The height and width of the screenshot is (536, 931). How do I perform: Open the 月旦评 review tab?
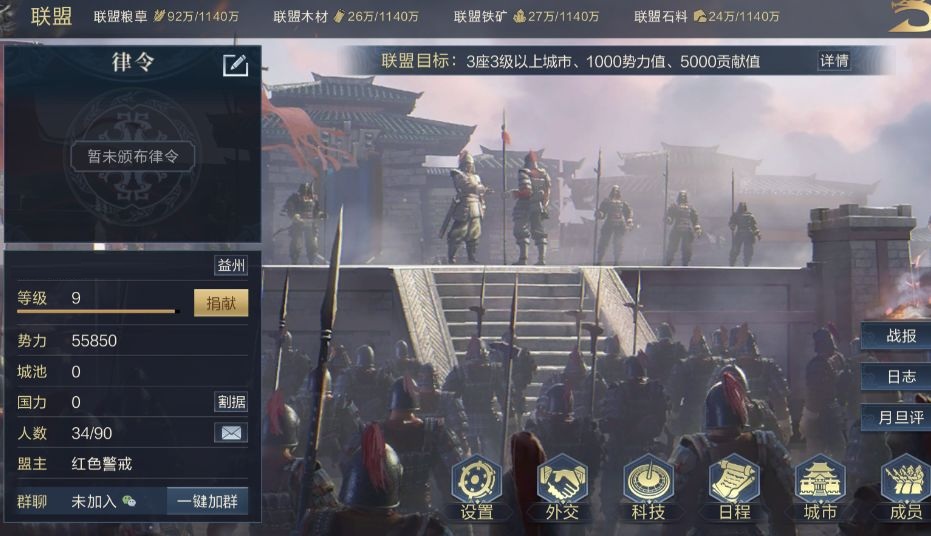point(897,417)
